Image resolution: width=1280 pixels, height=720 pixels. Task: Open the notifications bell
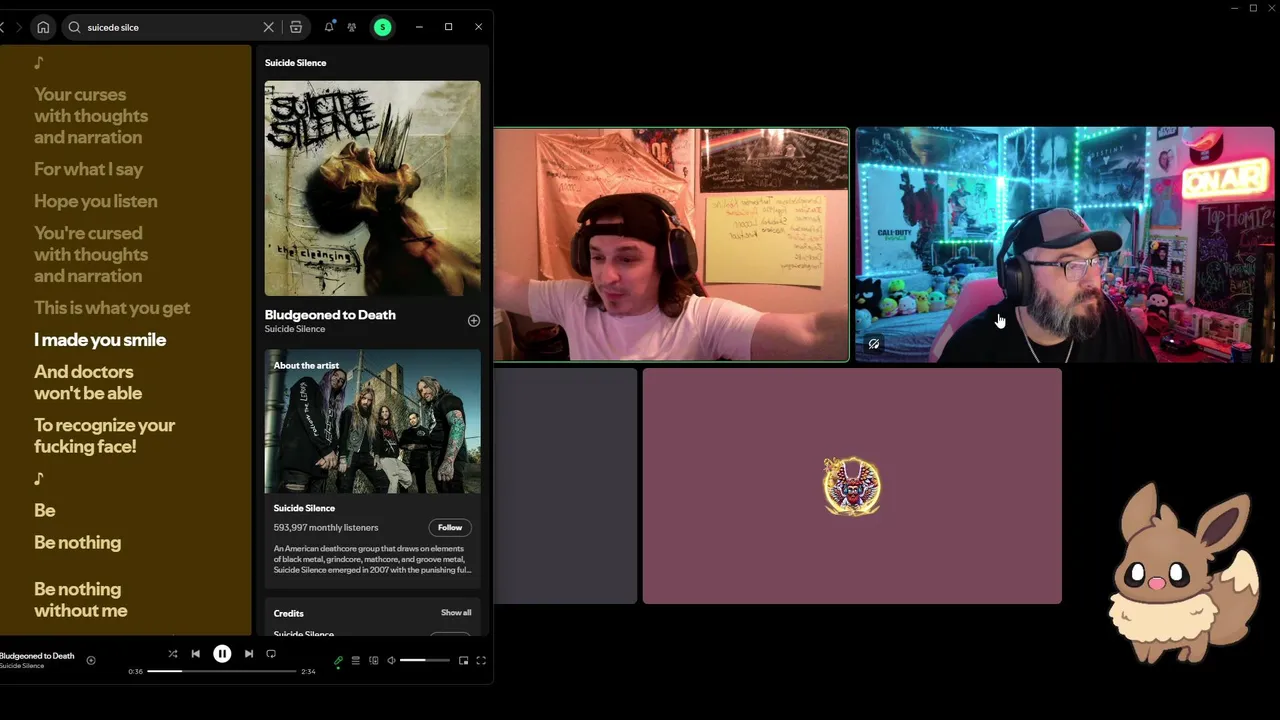[329, 27]
